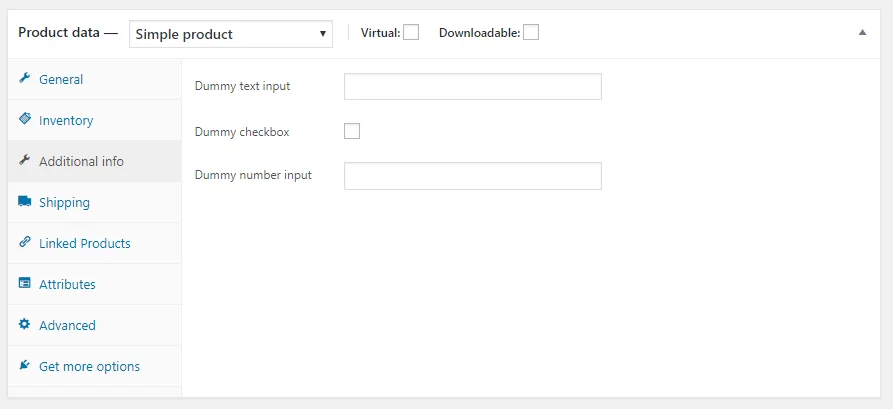This screenshot has height=409, width=893.
Task: Go to the Shipping tab
Action: pyautogui.click(x=95, y=202)
